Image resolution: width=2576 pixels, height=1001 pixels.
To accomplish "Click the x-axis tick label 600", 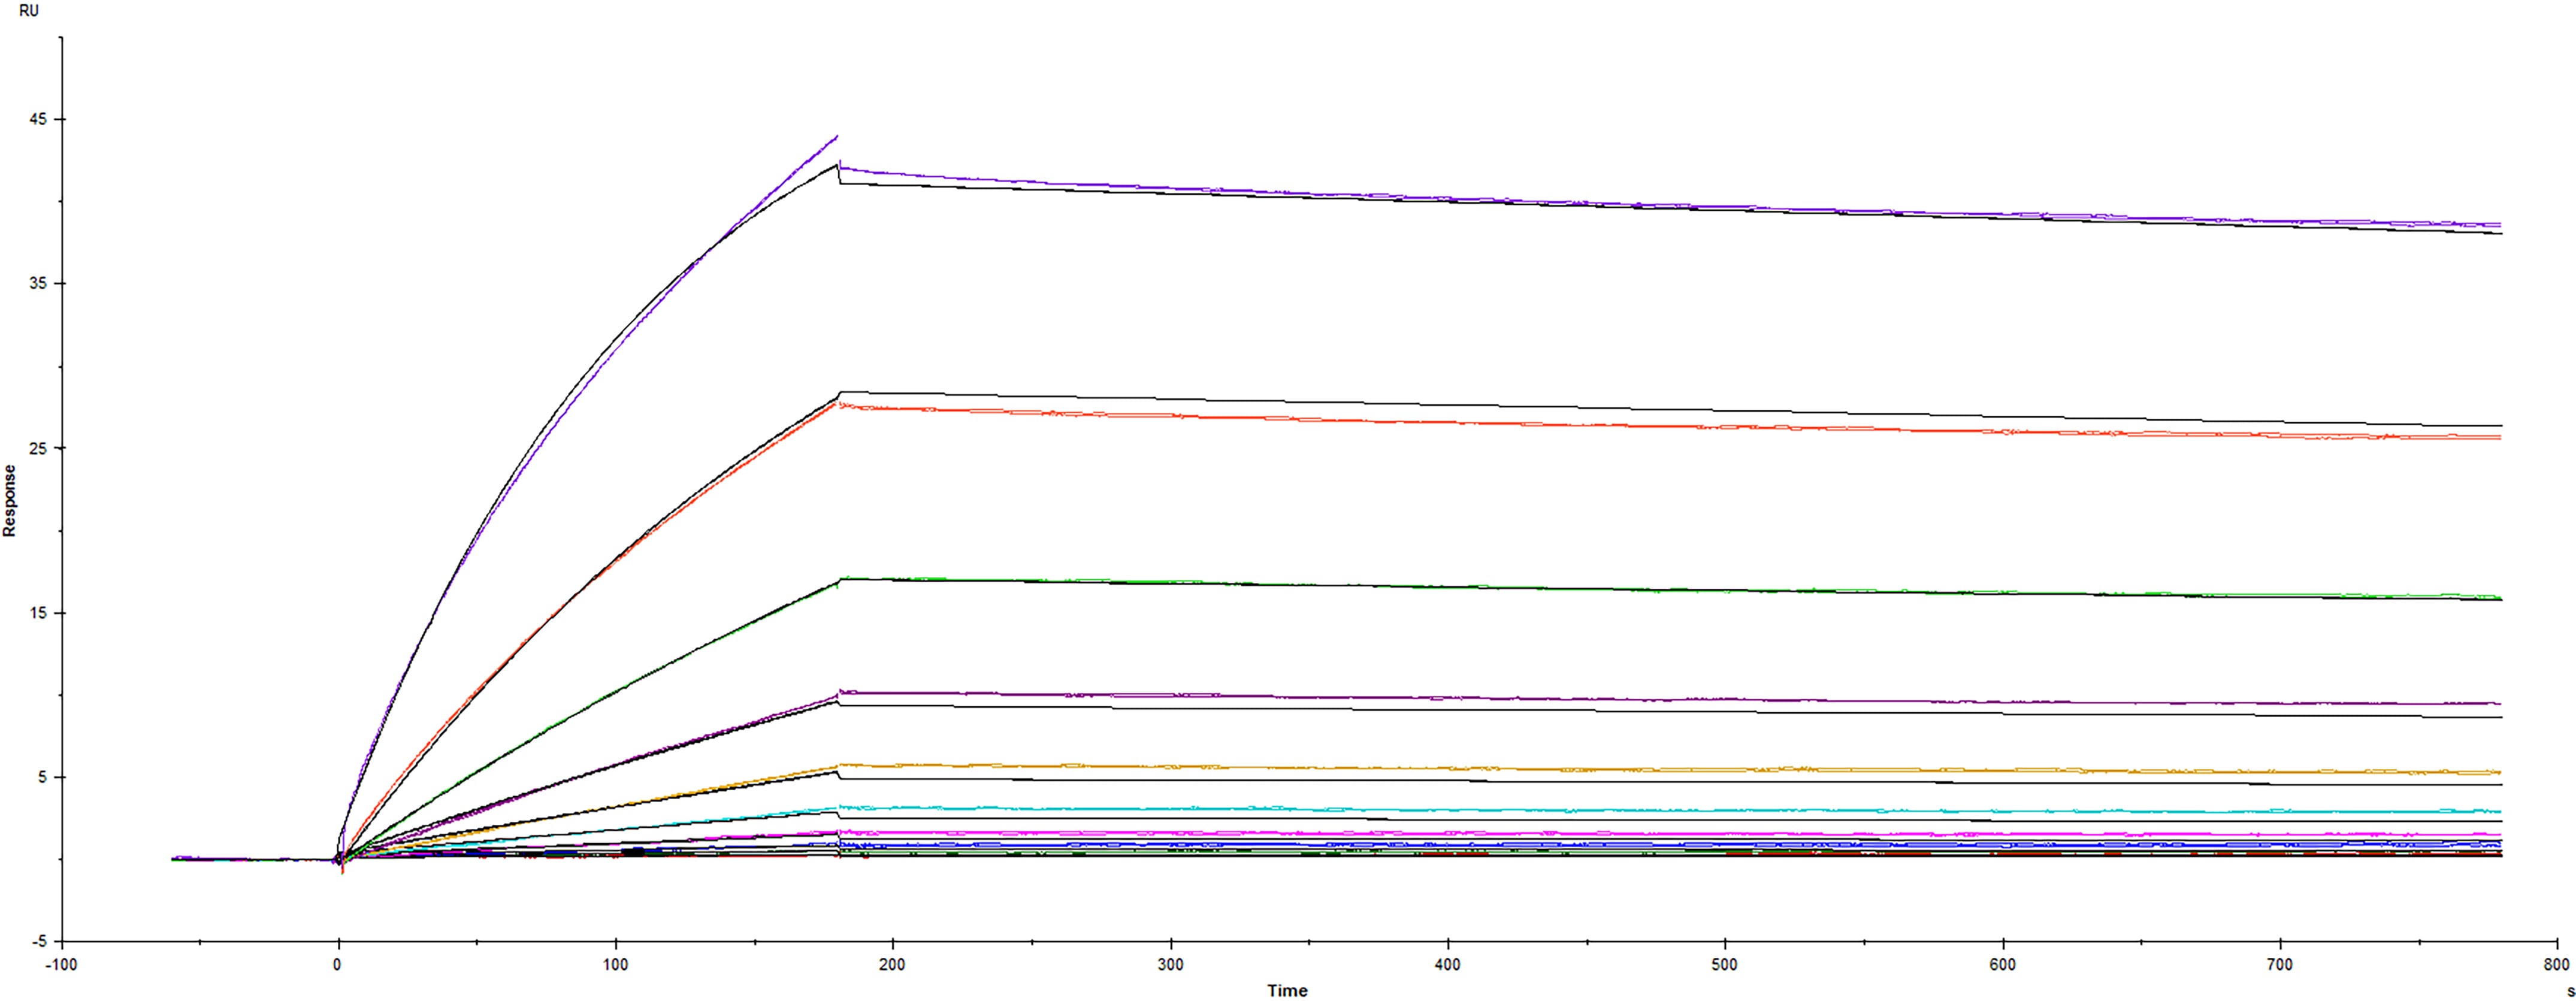I will 2002,965.
